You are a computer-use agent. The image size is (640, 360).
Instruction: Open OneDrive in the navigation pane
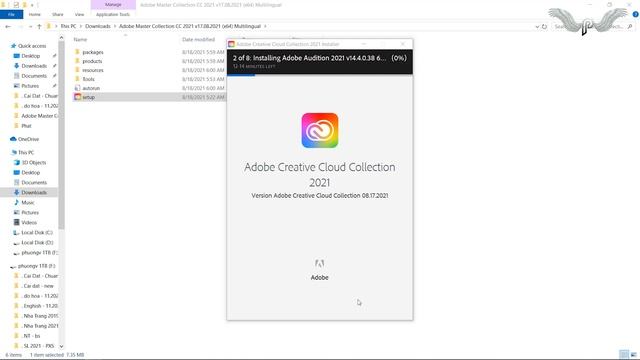pos(28,139)
